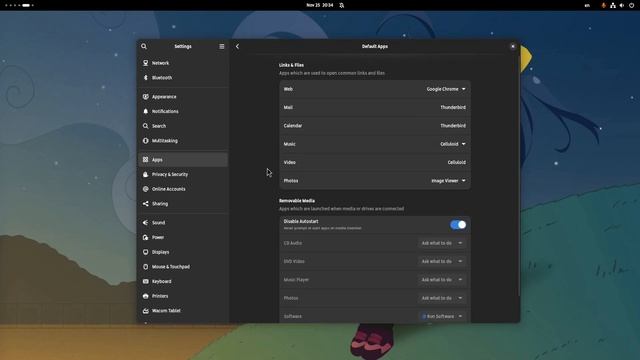Click the top bar network icon
640x360 pixels.
(613, 5)
